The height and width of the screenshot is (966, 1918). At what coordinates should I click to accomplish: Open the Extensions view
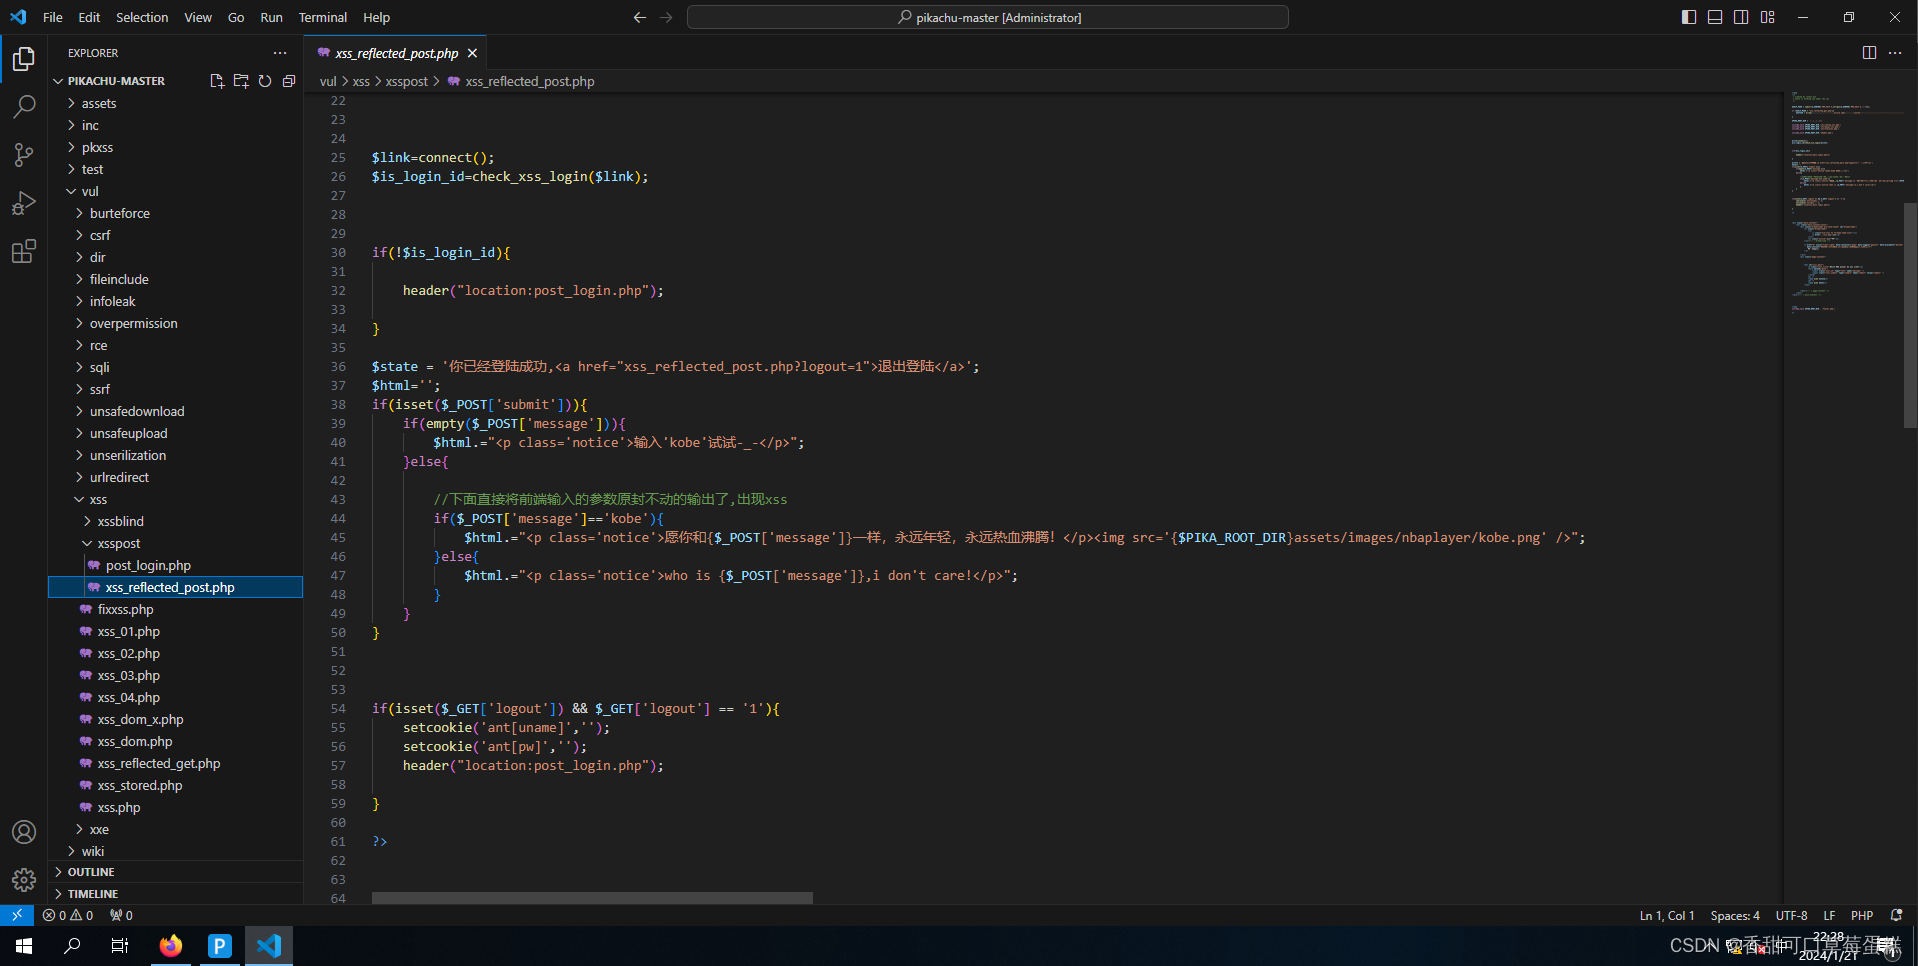point(24,251)
